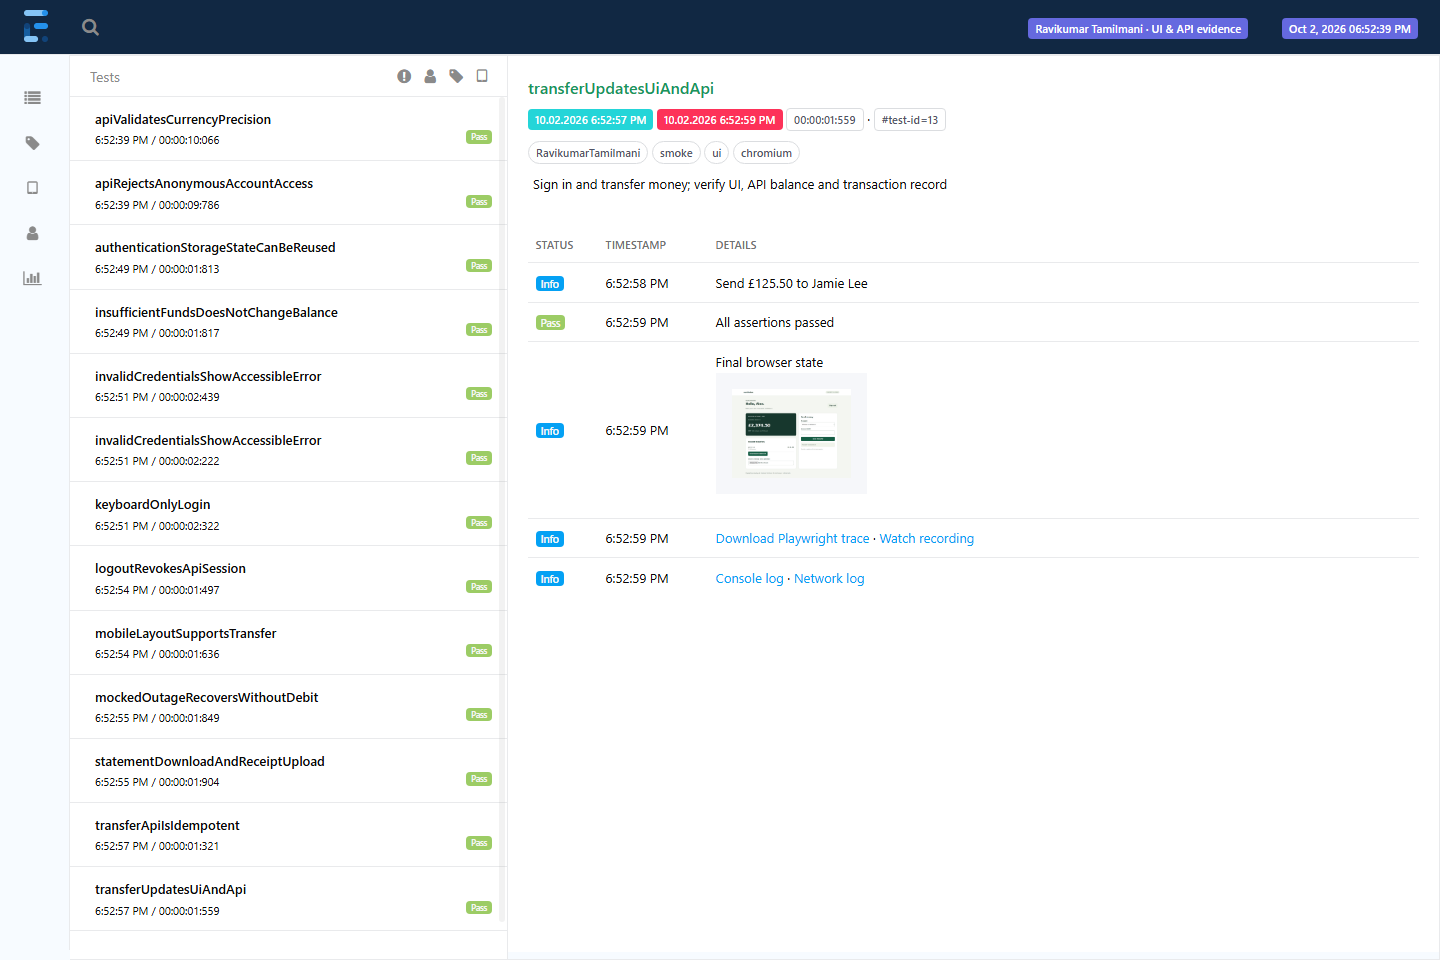Open the Final browser state screenshot thumbnail
This screenshot has width=1440, height=960.
(x=791, y=433)
